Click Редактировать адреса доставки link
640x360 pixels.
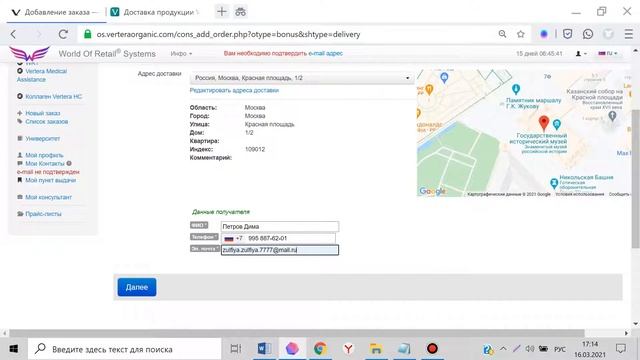click(234, 90)
